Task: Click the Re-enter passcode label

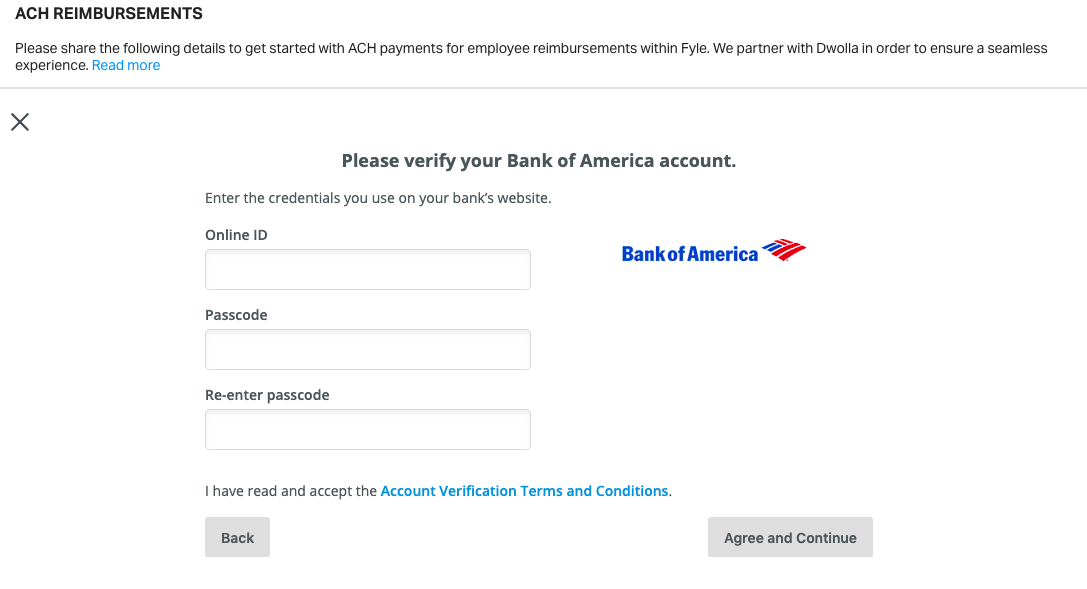Action: [267, 395]
